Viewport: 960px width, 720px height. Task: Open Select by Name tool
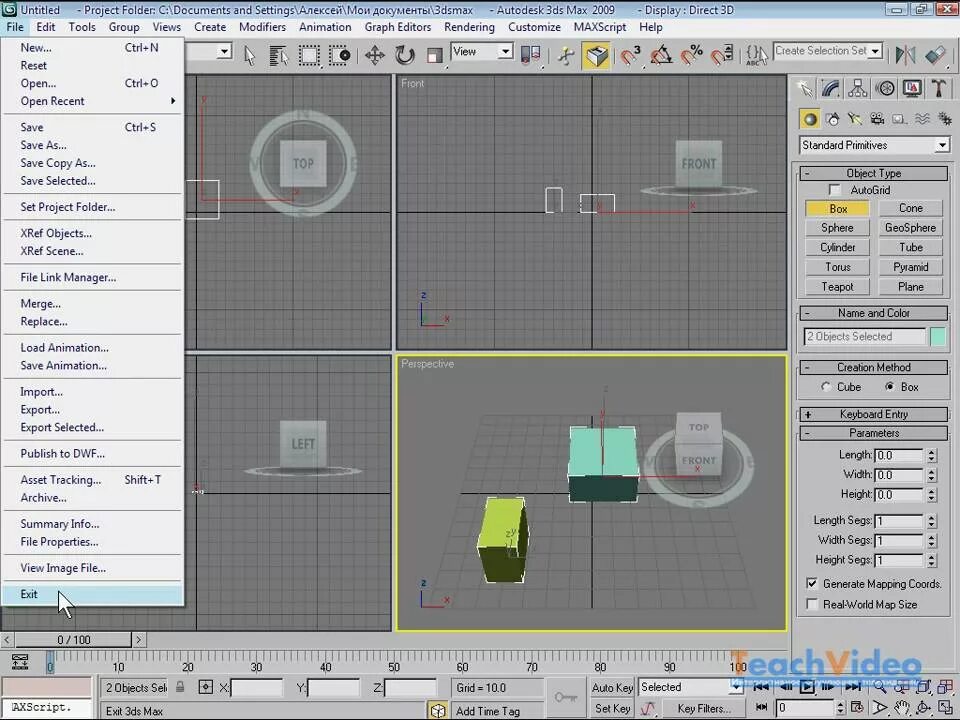click(279, 56)
